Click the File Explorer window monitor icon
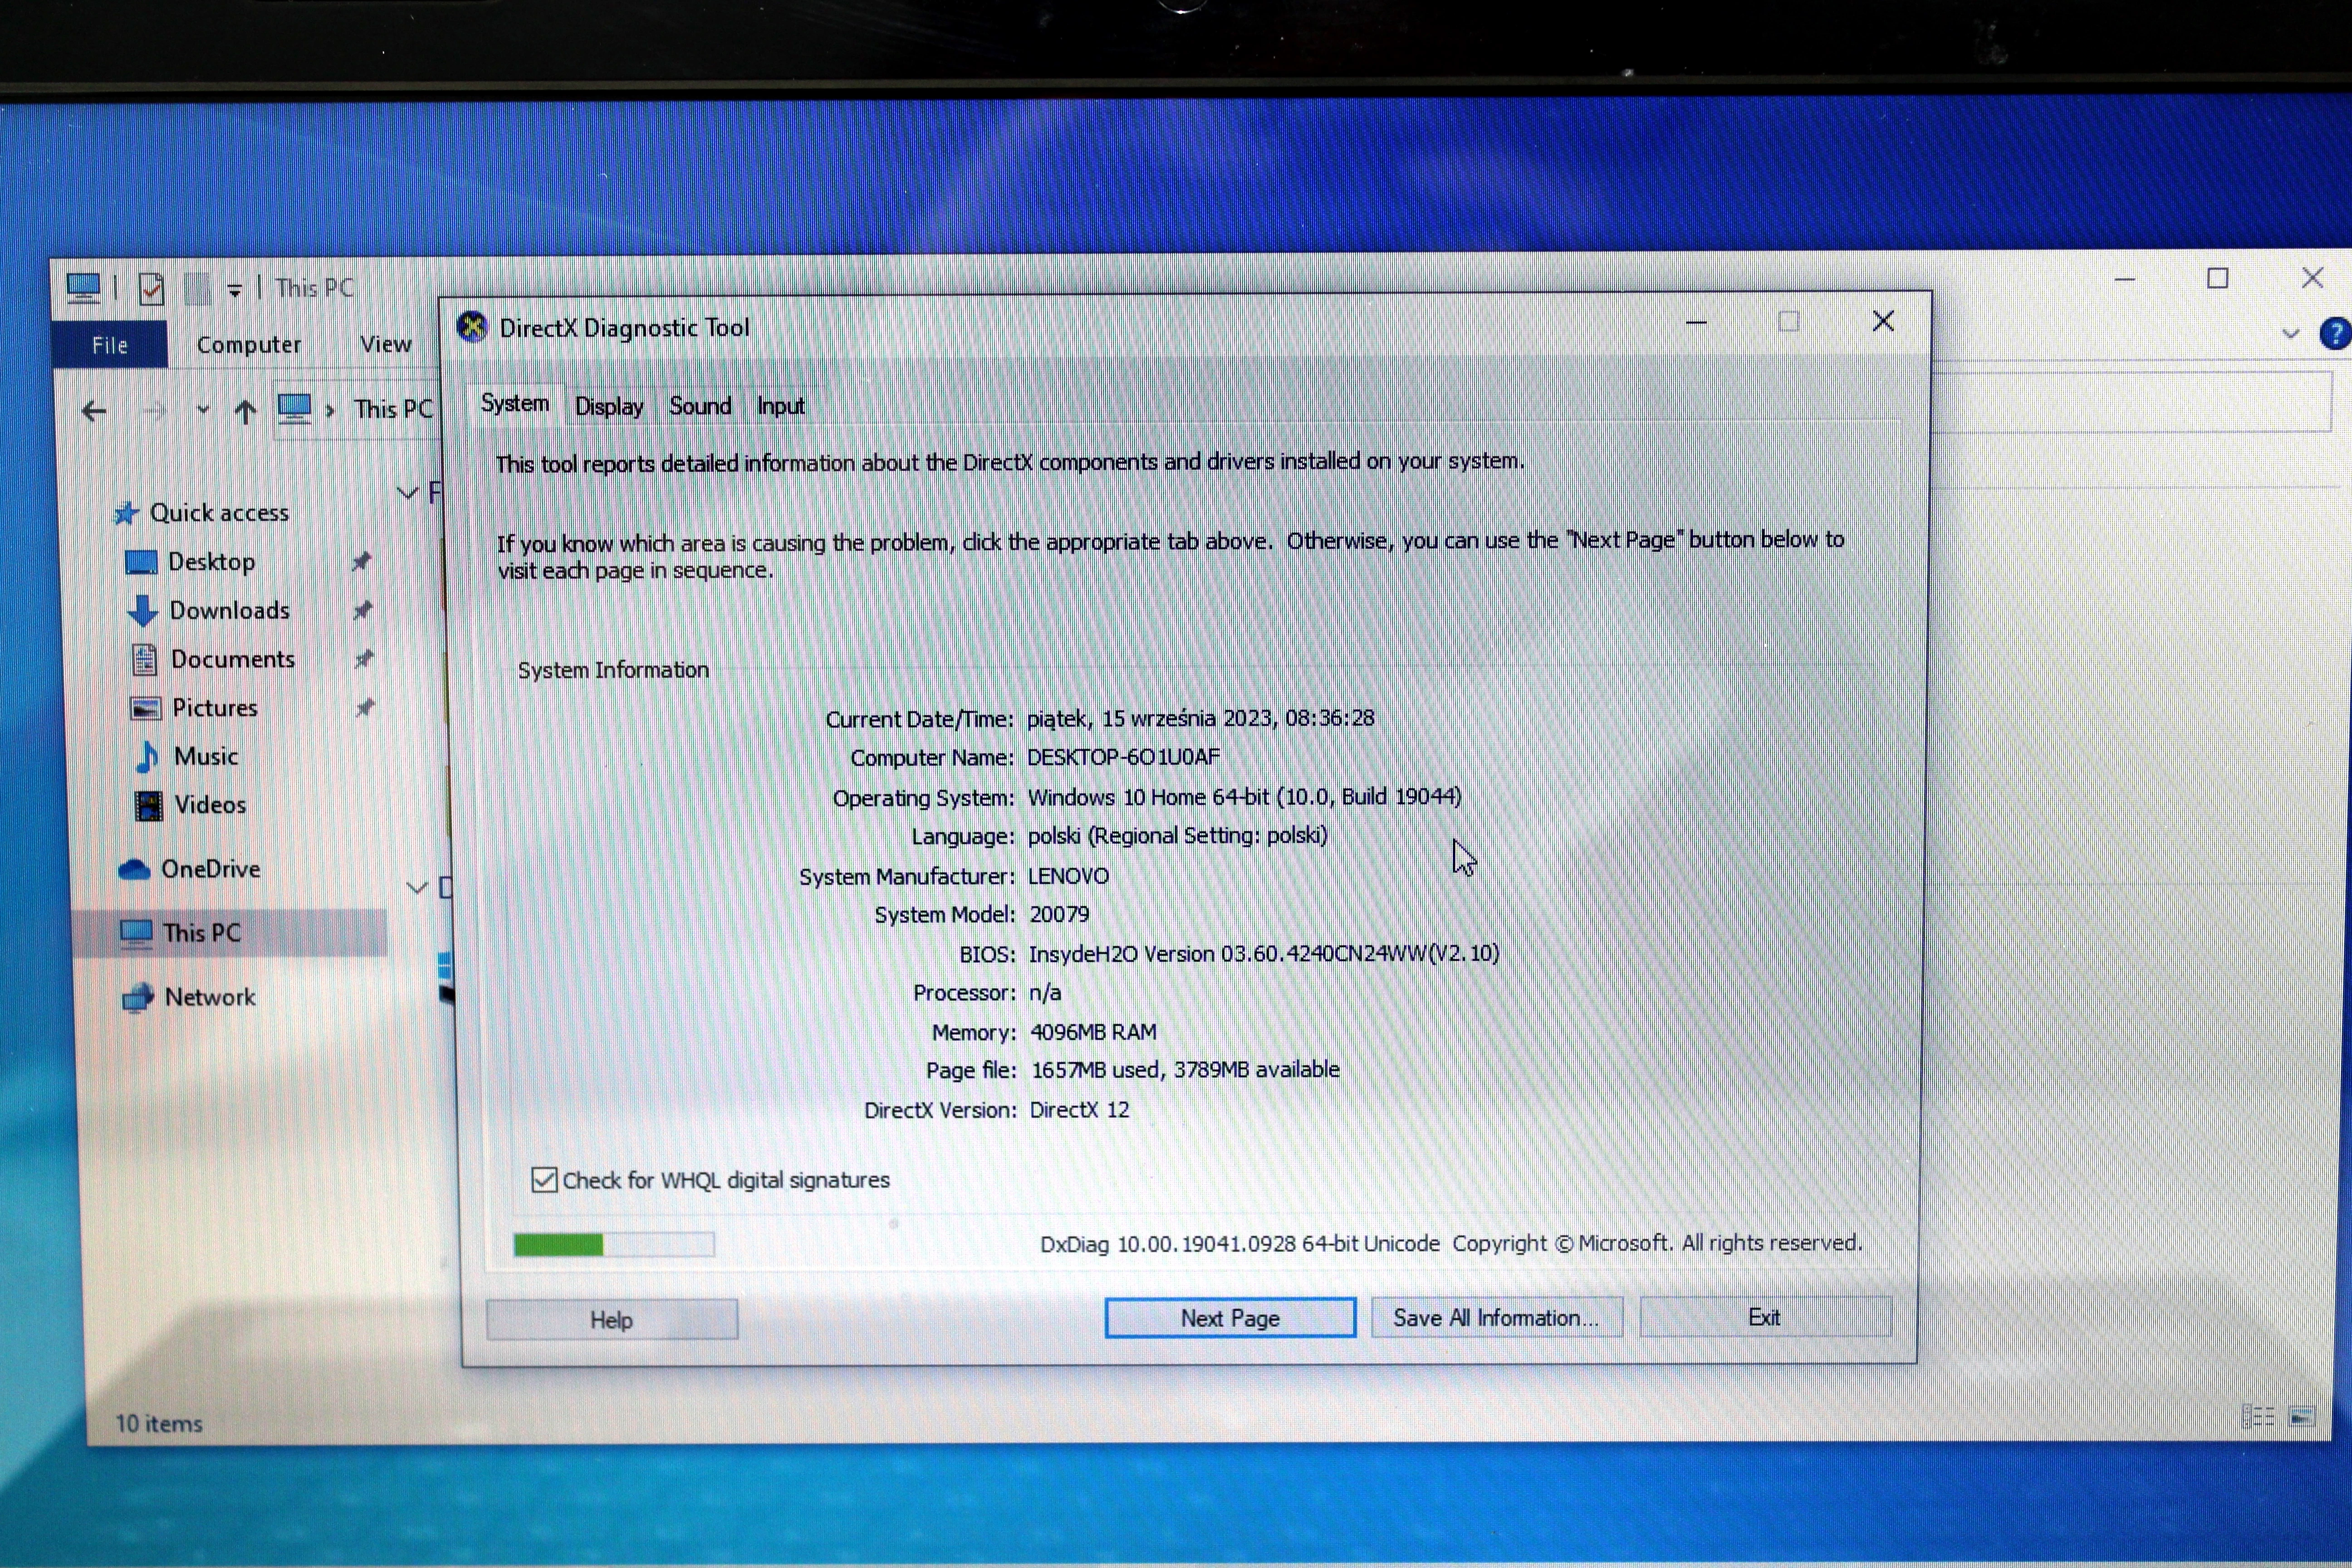 click(x=83, y=289)
